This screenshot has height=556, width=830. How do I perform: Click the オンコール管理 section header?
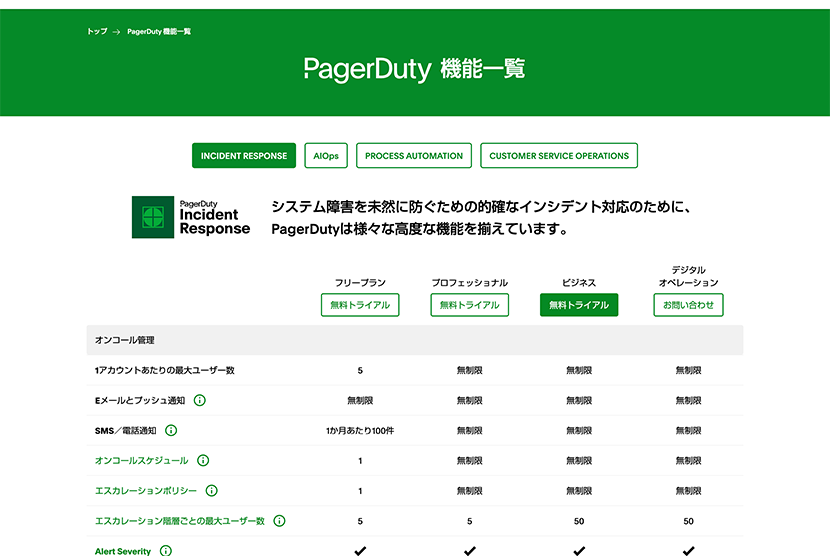coord(415,340)
